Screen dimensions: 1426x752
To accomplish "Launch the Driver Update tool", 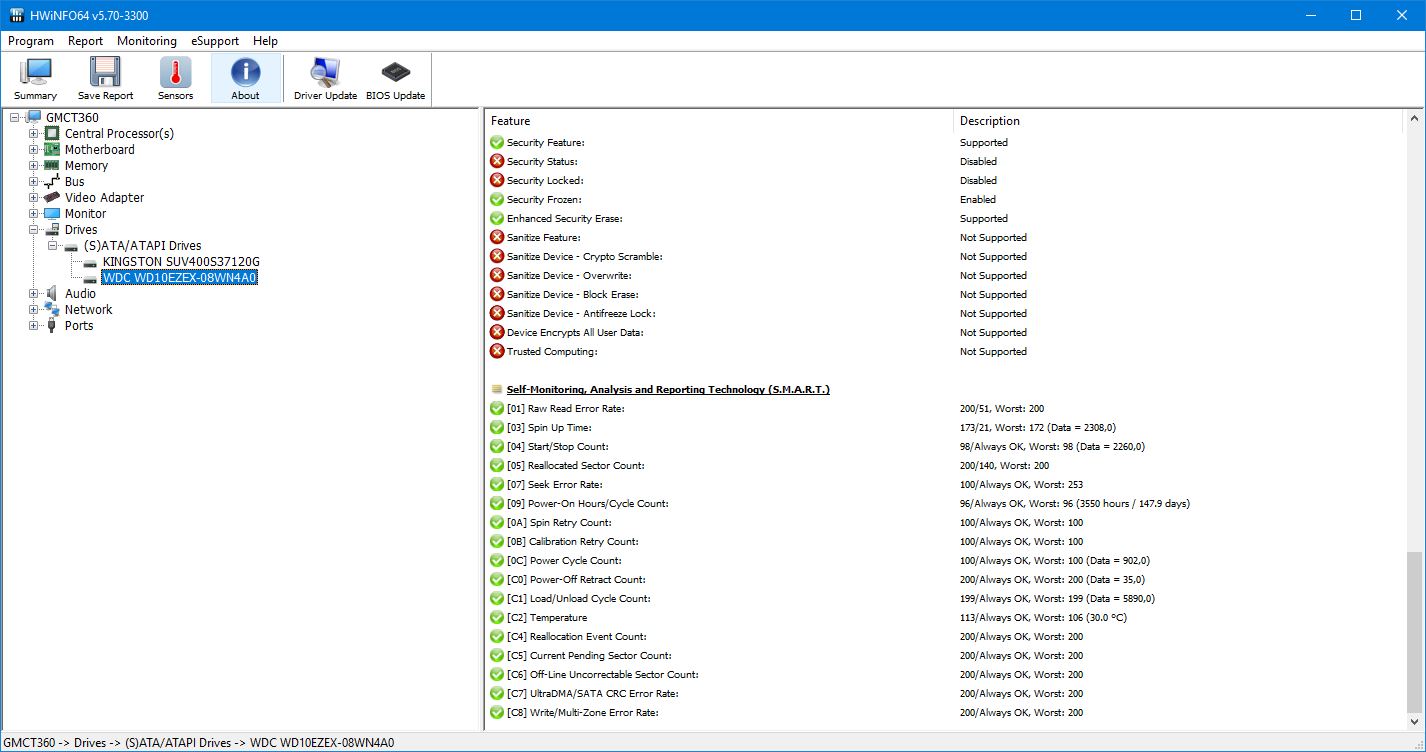I will click(x=325, y=79).
